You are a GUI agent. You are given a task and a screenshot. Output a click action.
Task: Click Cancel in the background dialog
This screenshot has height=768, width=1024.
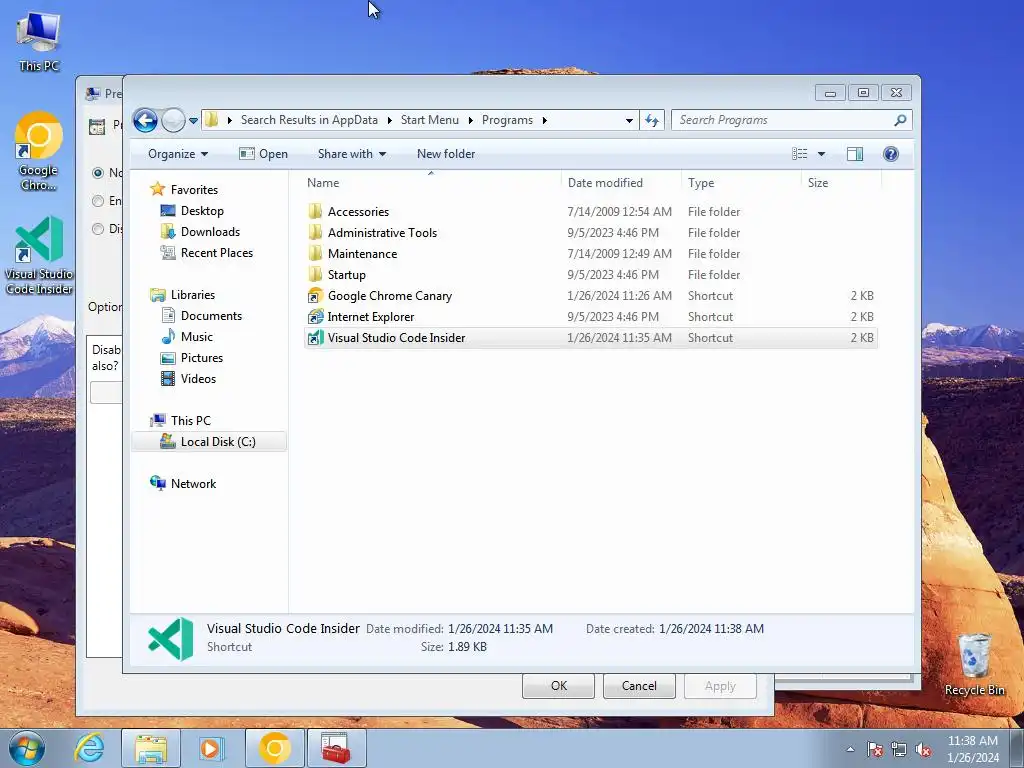(639, 686)
